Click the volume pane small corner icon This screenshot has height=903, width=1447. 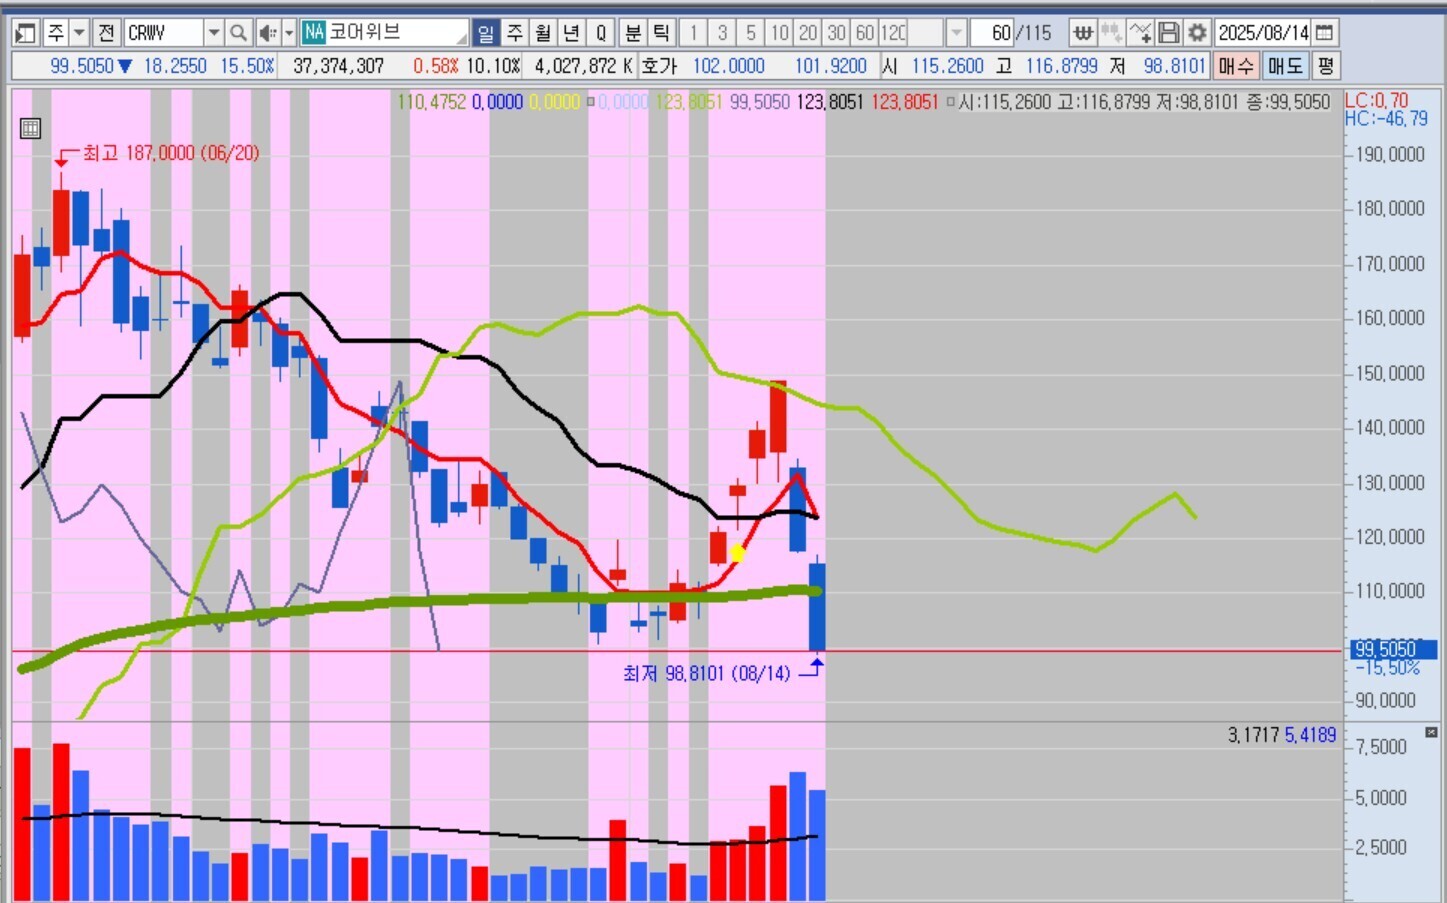pos(1431,733)
